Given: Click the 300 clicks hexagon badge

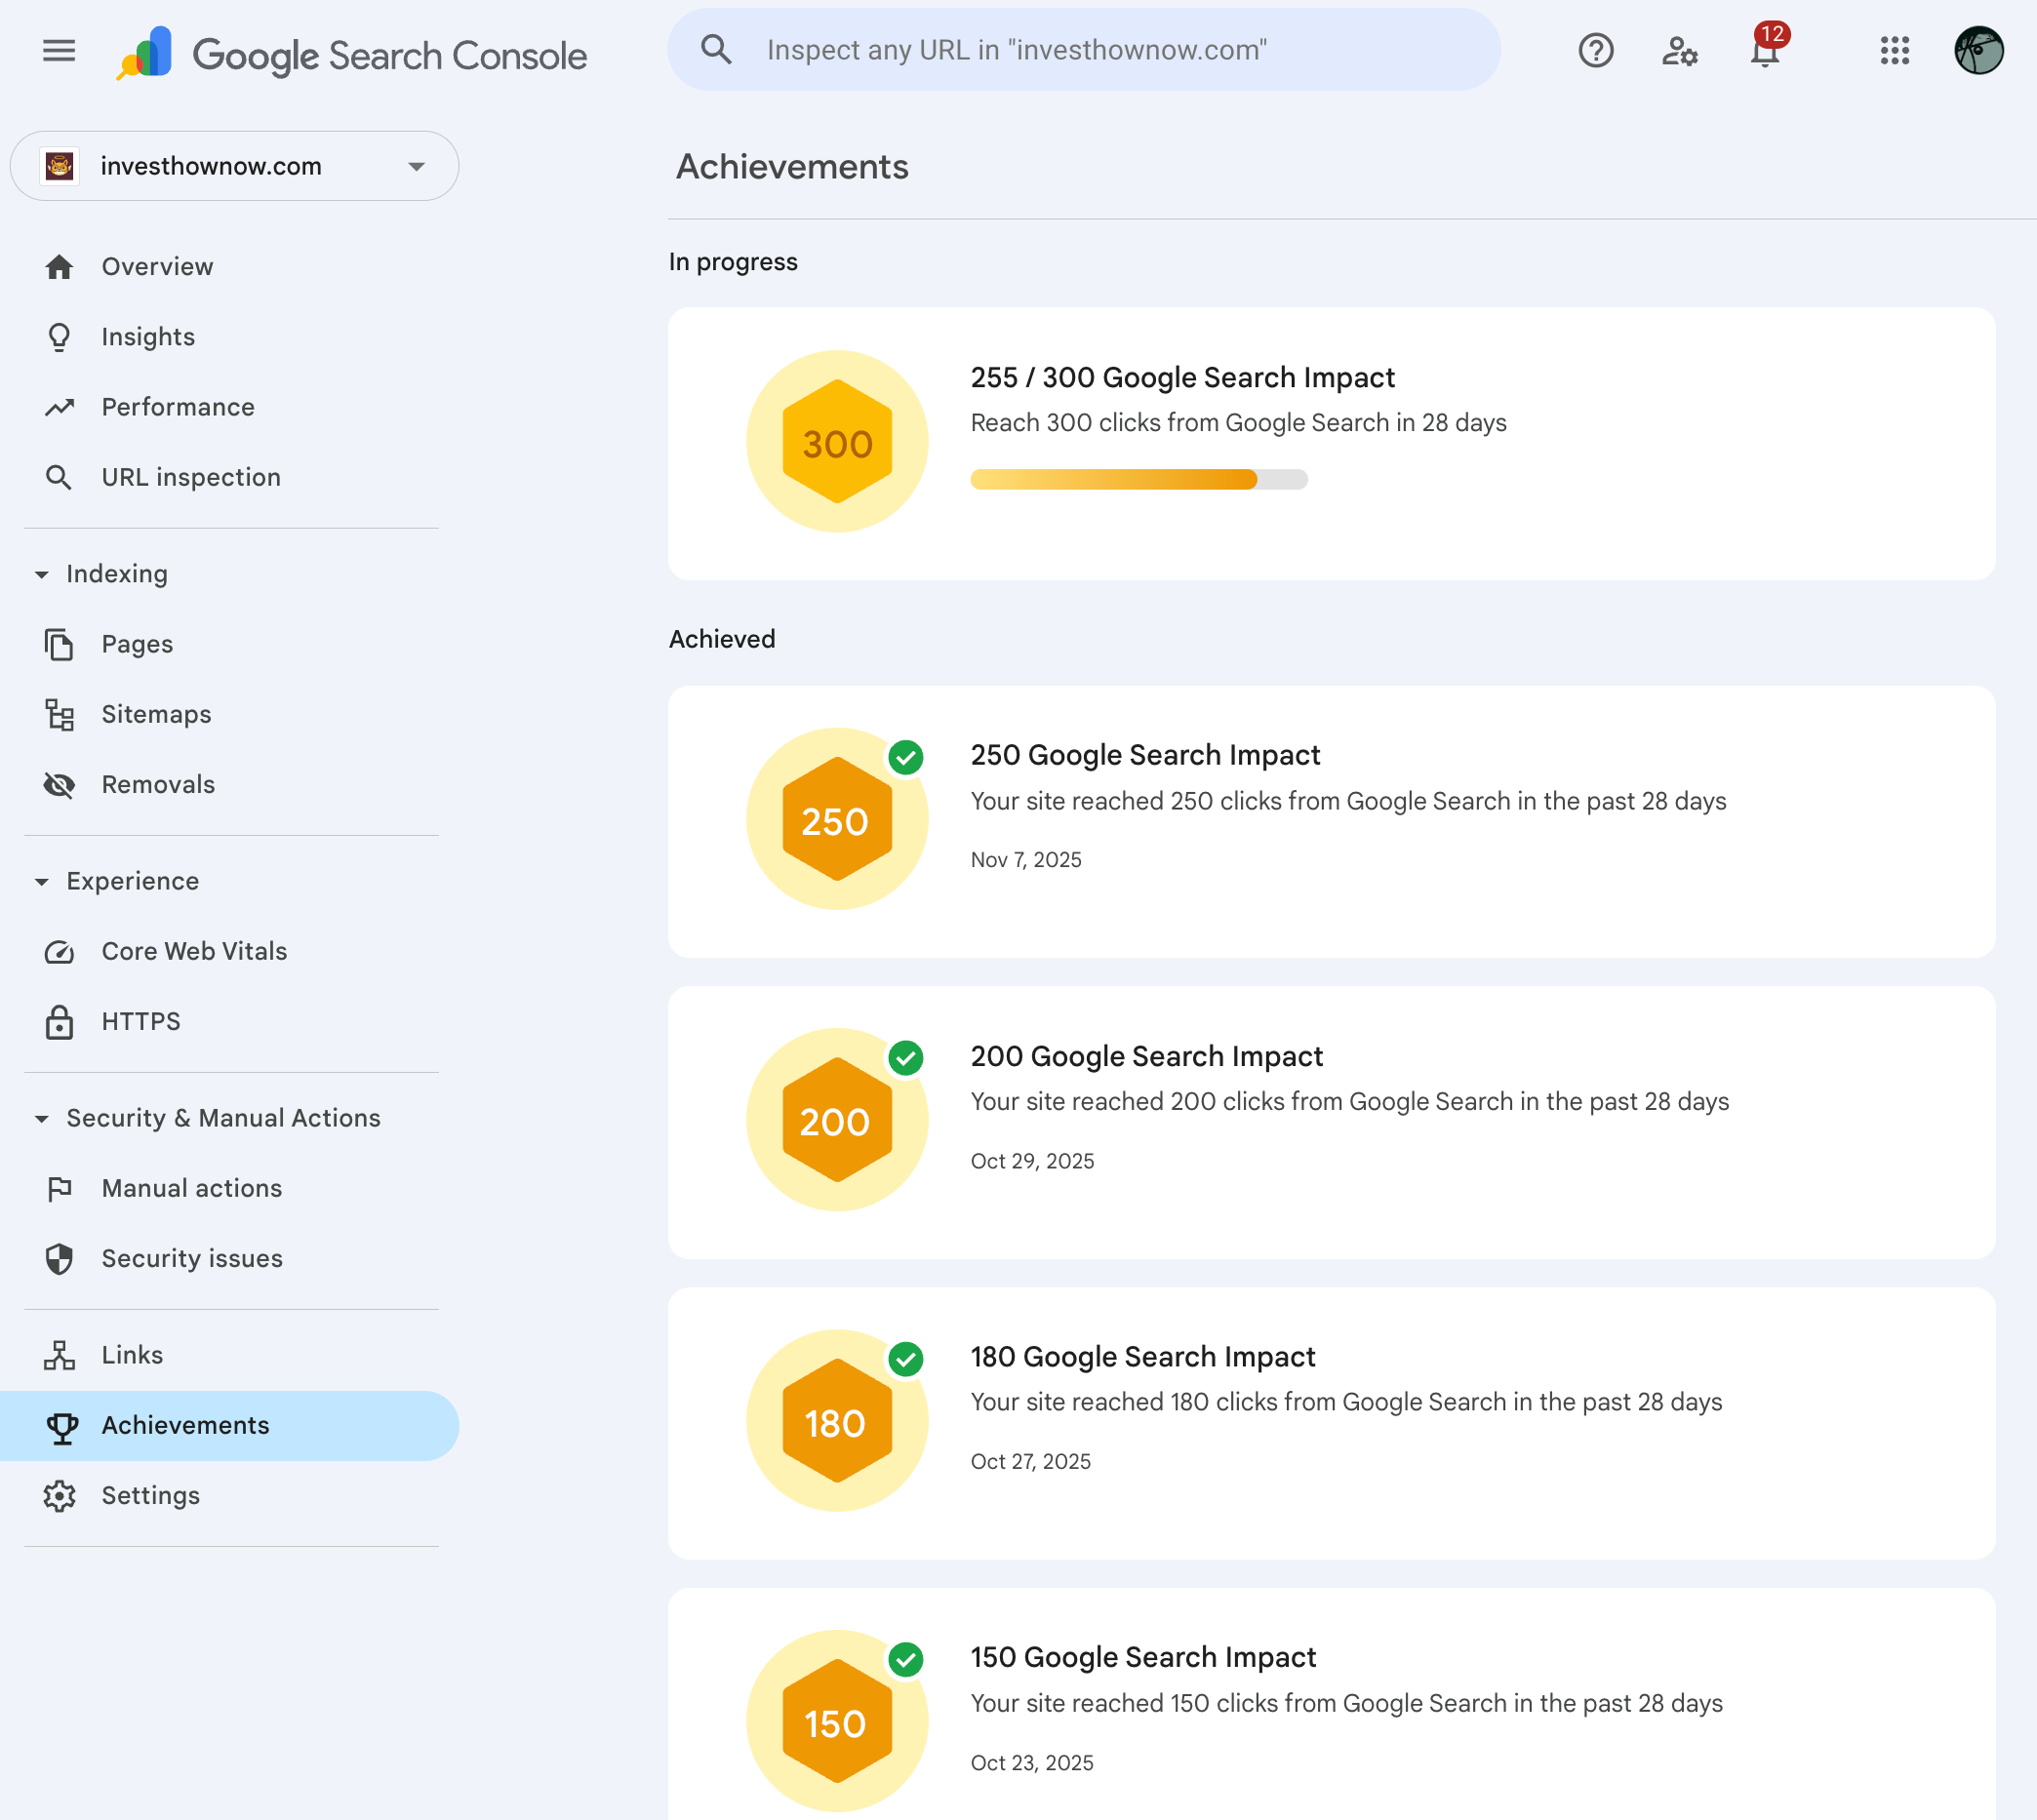Looking at the screenshot, I should pos(837,441).
